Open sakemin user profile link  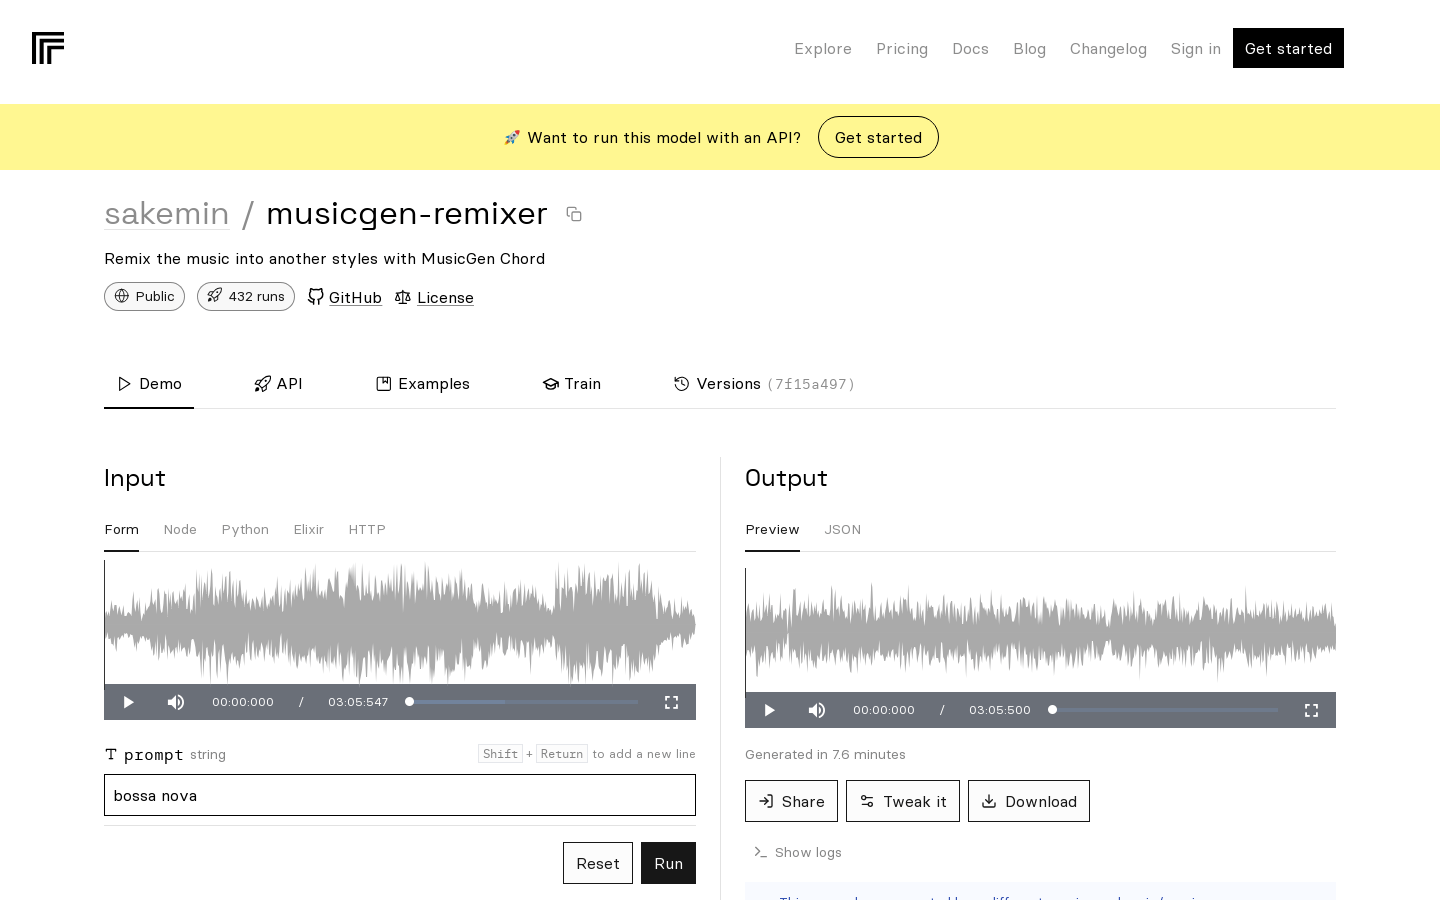167,213
